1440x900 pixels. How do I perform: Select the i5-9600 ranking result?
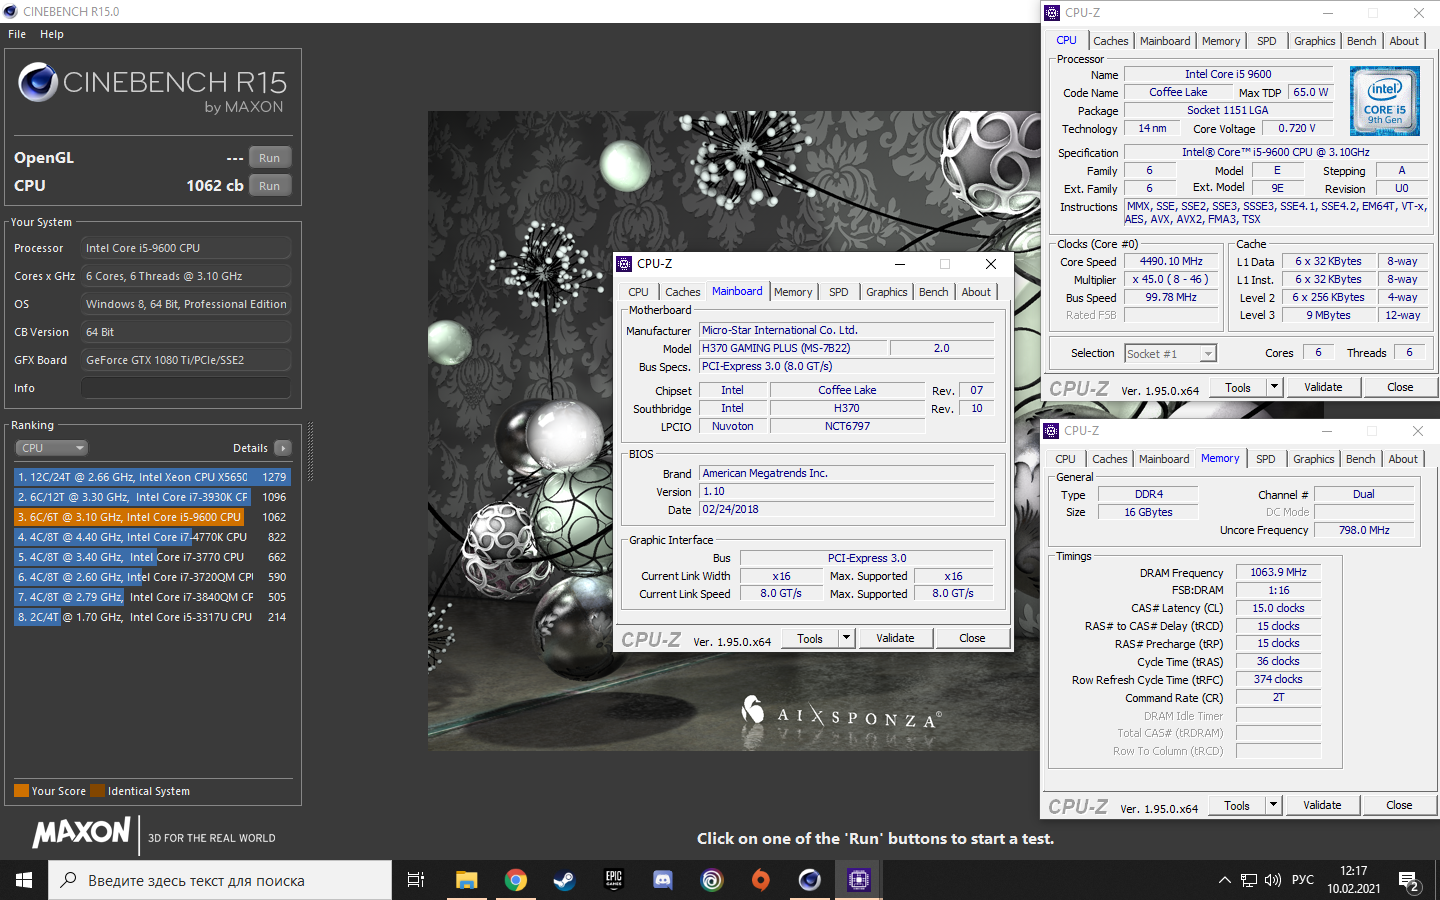click(152, 517)
